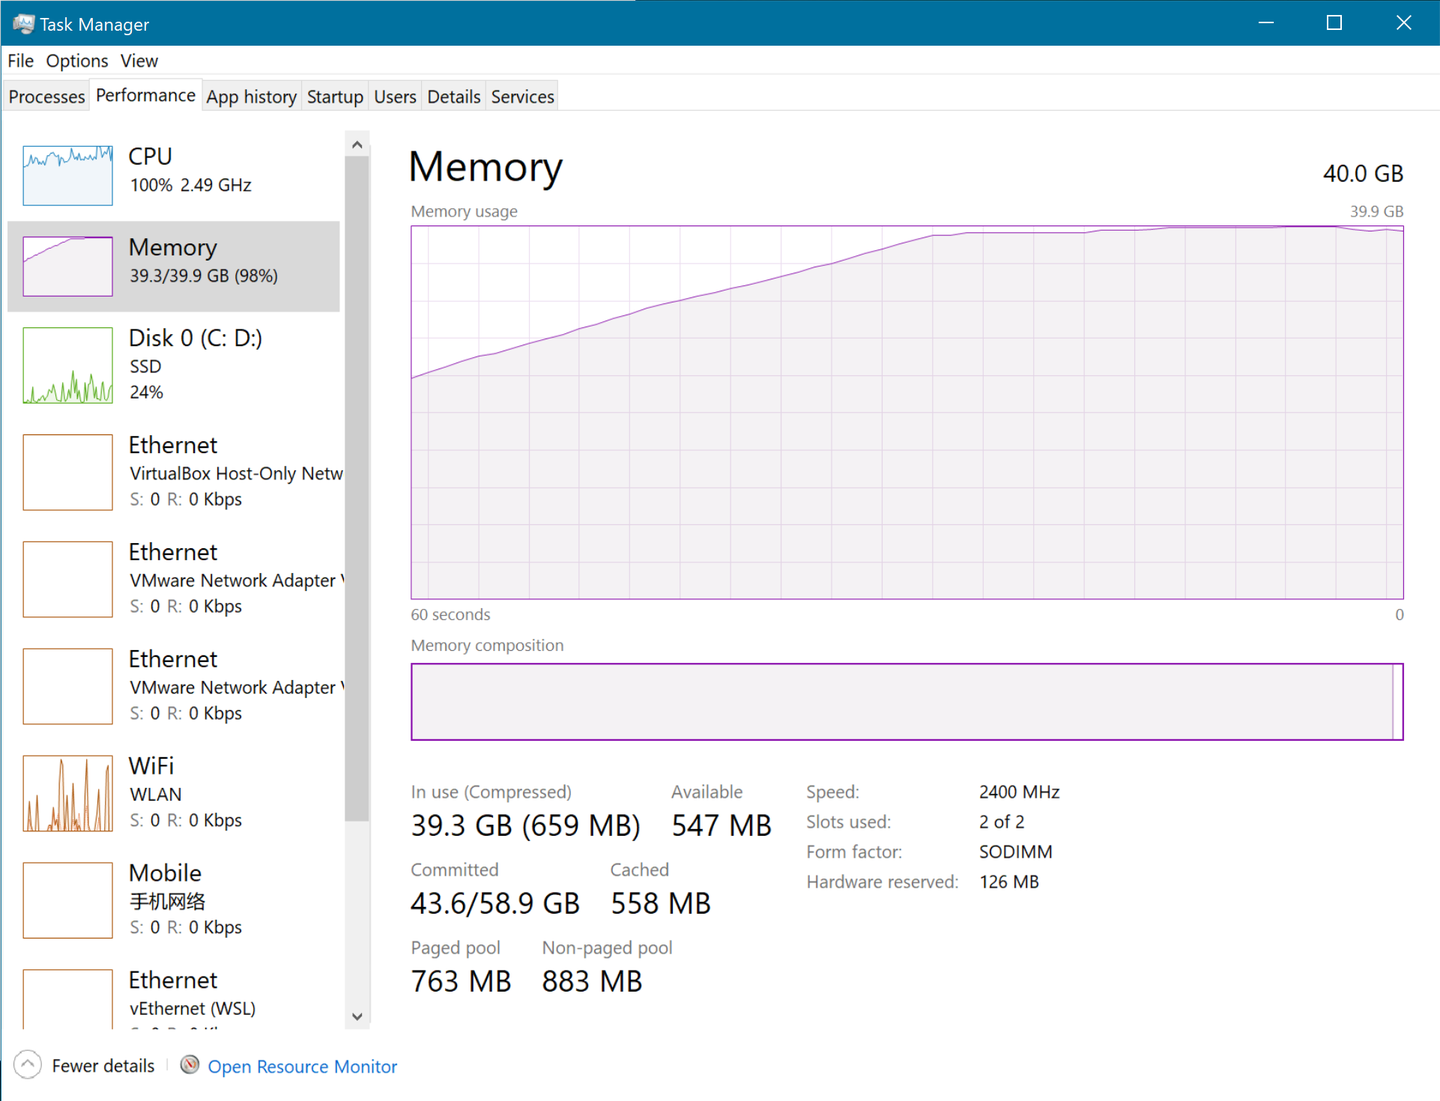
Task: Select the Mobile network thumbnail
Action: pyautogui.click(x=68, y=900)
